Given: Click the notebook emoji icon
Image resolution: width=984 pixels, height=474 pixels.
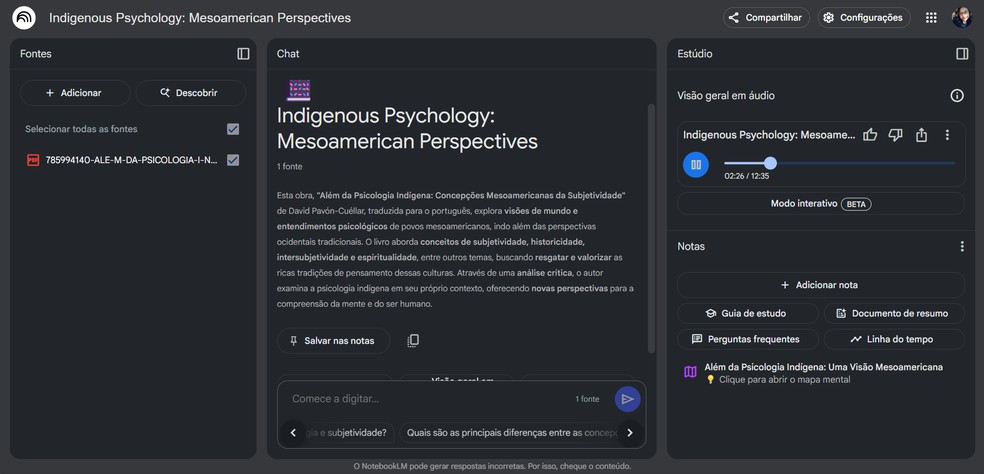Looking at the screenshot, I should pos(299,90).
